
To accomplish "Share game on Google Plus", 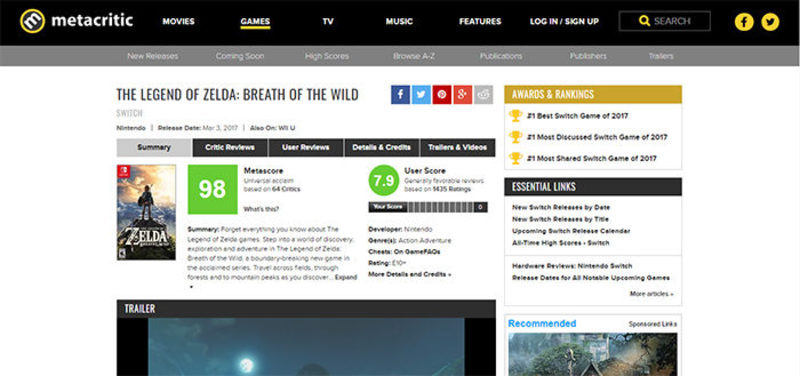I will click(x=463, y=94).
